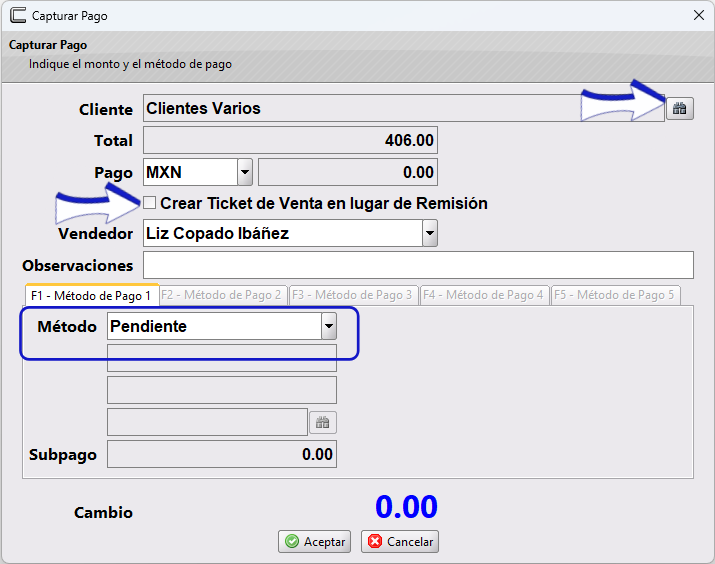This screenshot has height=564, width=715.
Task: Click the Observaciones text field
Action: pyautogui.click(x=418, y=265)
